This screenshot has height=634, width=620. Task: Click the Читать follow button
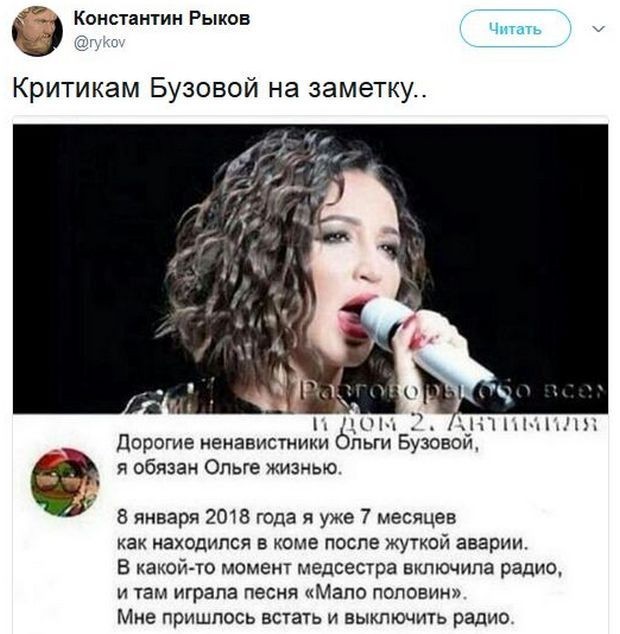click(x=515, y=29)
